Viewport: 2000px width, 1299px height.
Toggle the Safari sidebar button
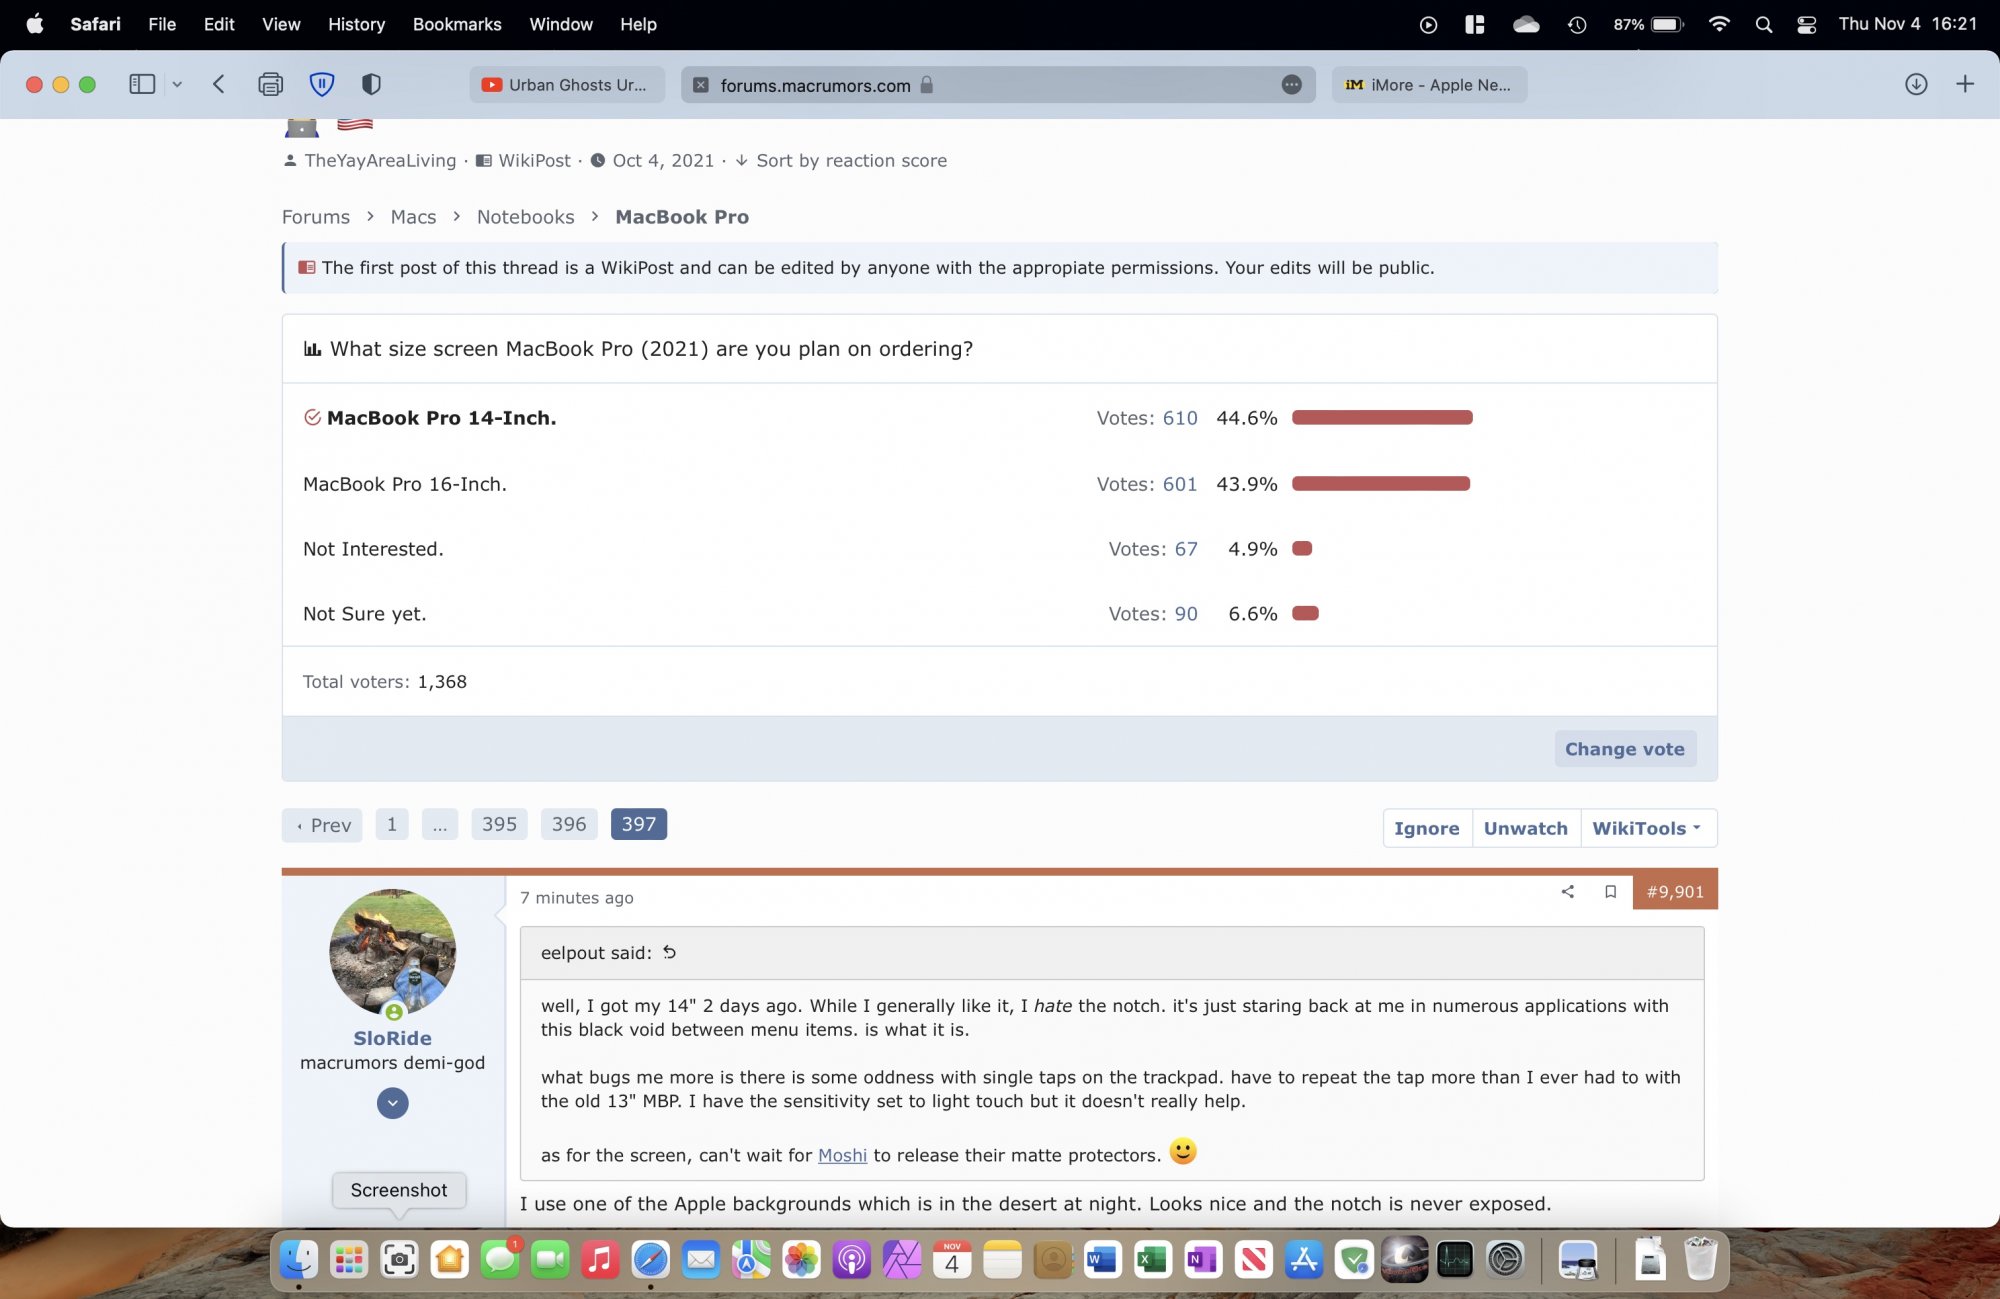142,84
